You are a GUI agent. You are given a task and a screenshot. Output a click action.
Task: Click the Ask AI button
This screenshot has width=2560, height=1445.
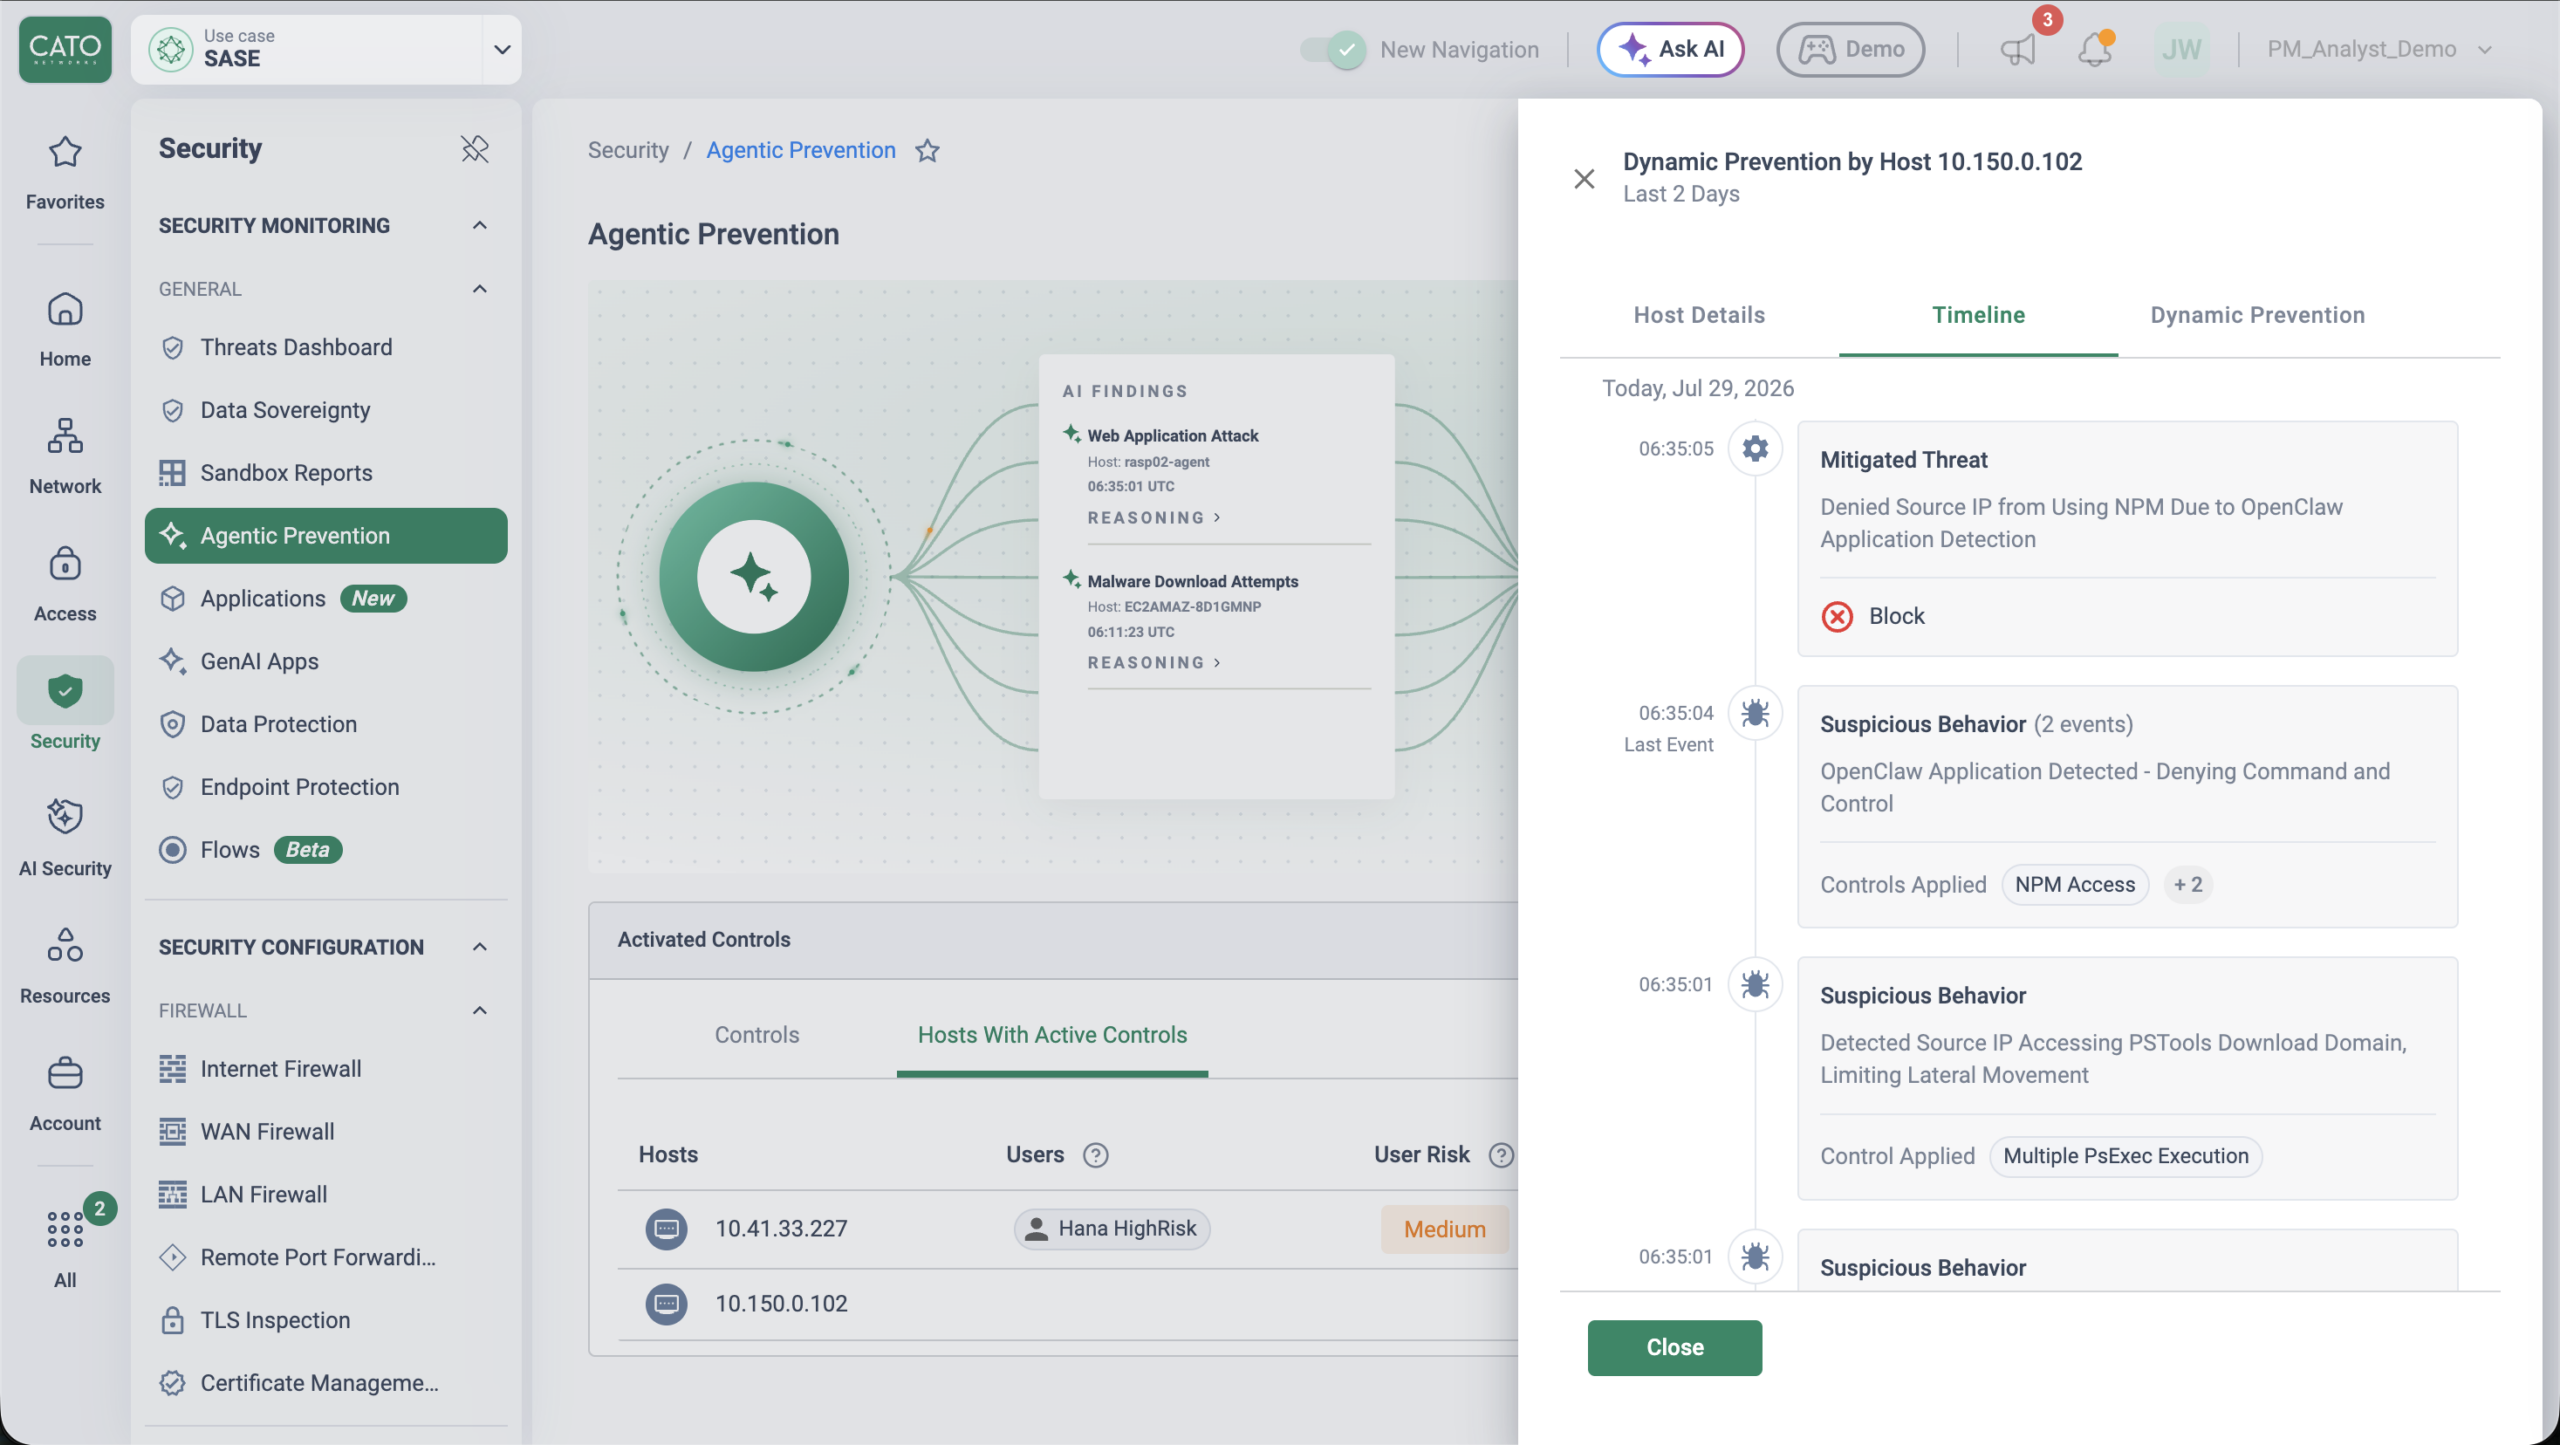(1670, 49)
